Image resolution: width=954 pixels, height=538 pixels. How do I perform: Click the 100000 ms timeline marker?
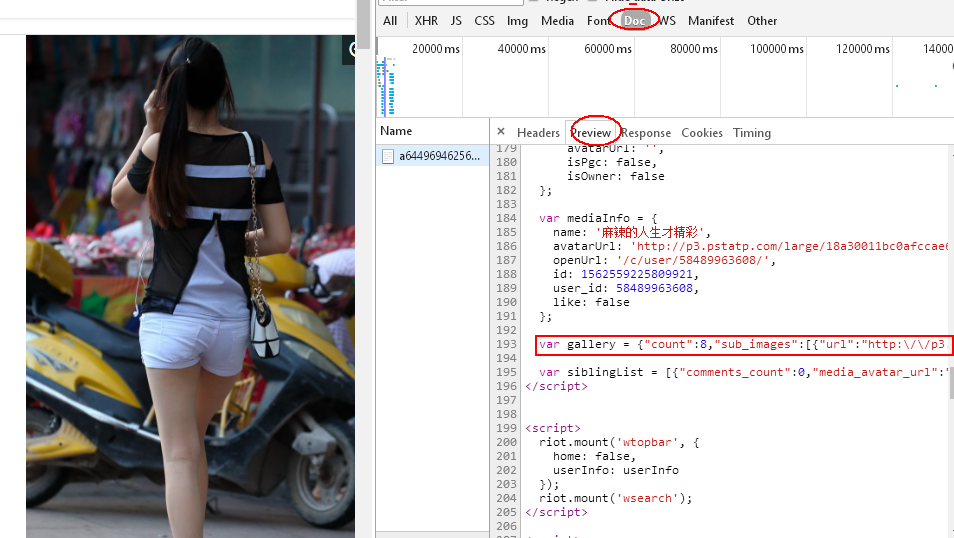pos(776,49)
